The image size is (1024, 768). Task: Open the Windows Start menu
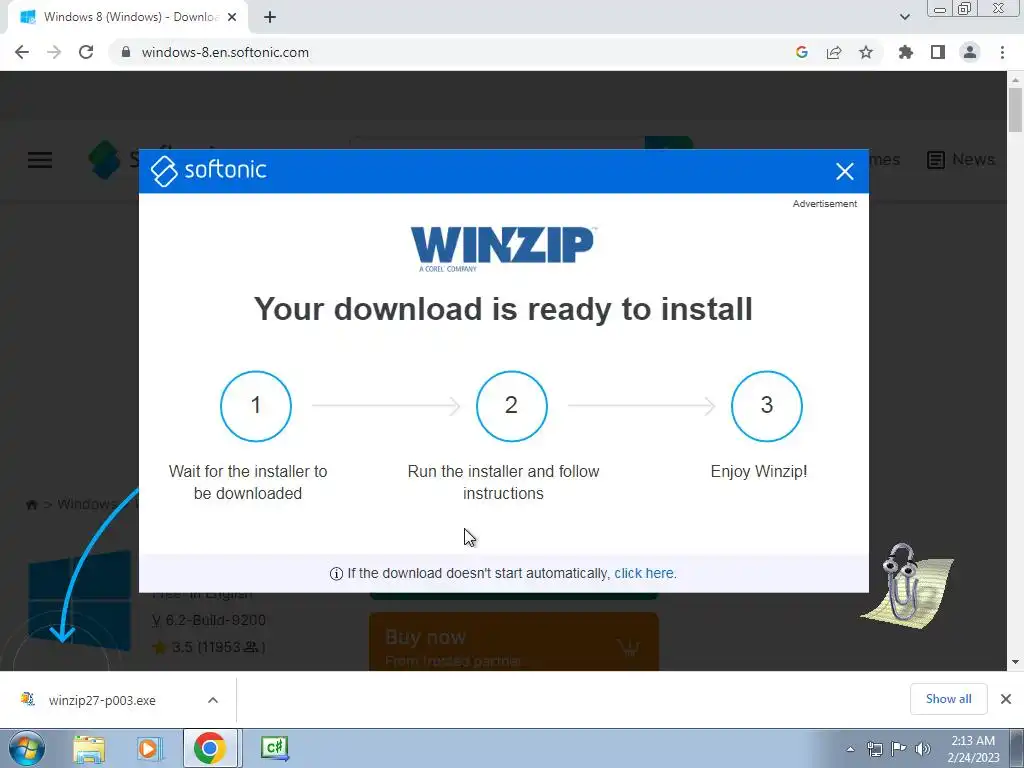26,748
